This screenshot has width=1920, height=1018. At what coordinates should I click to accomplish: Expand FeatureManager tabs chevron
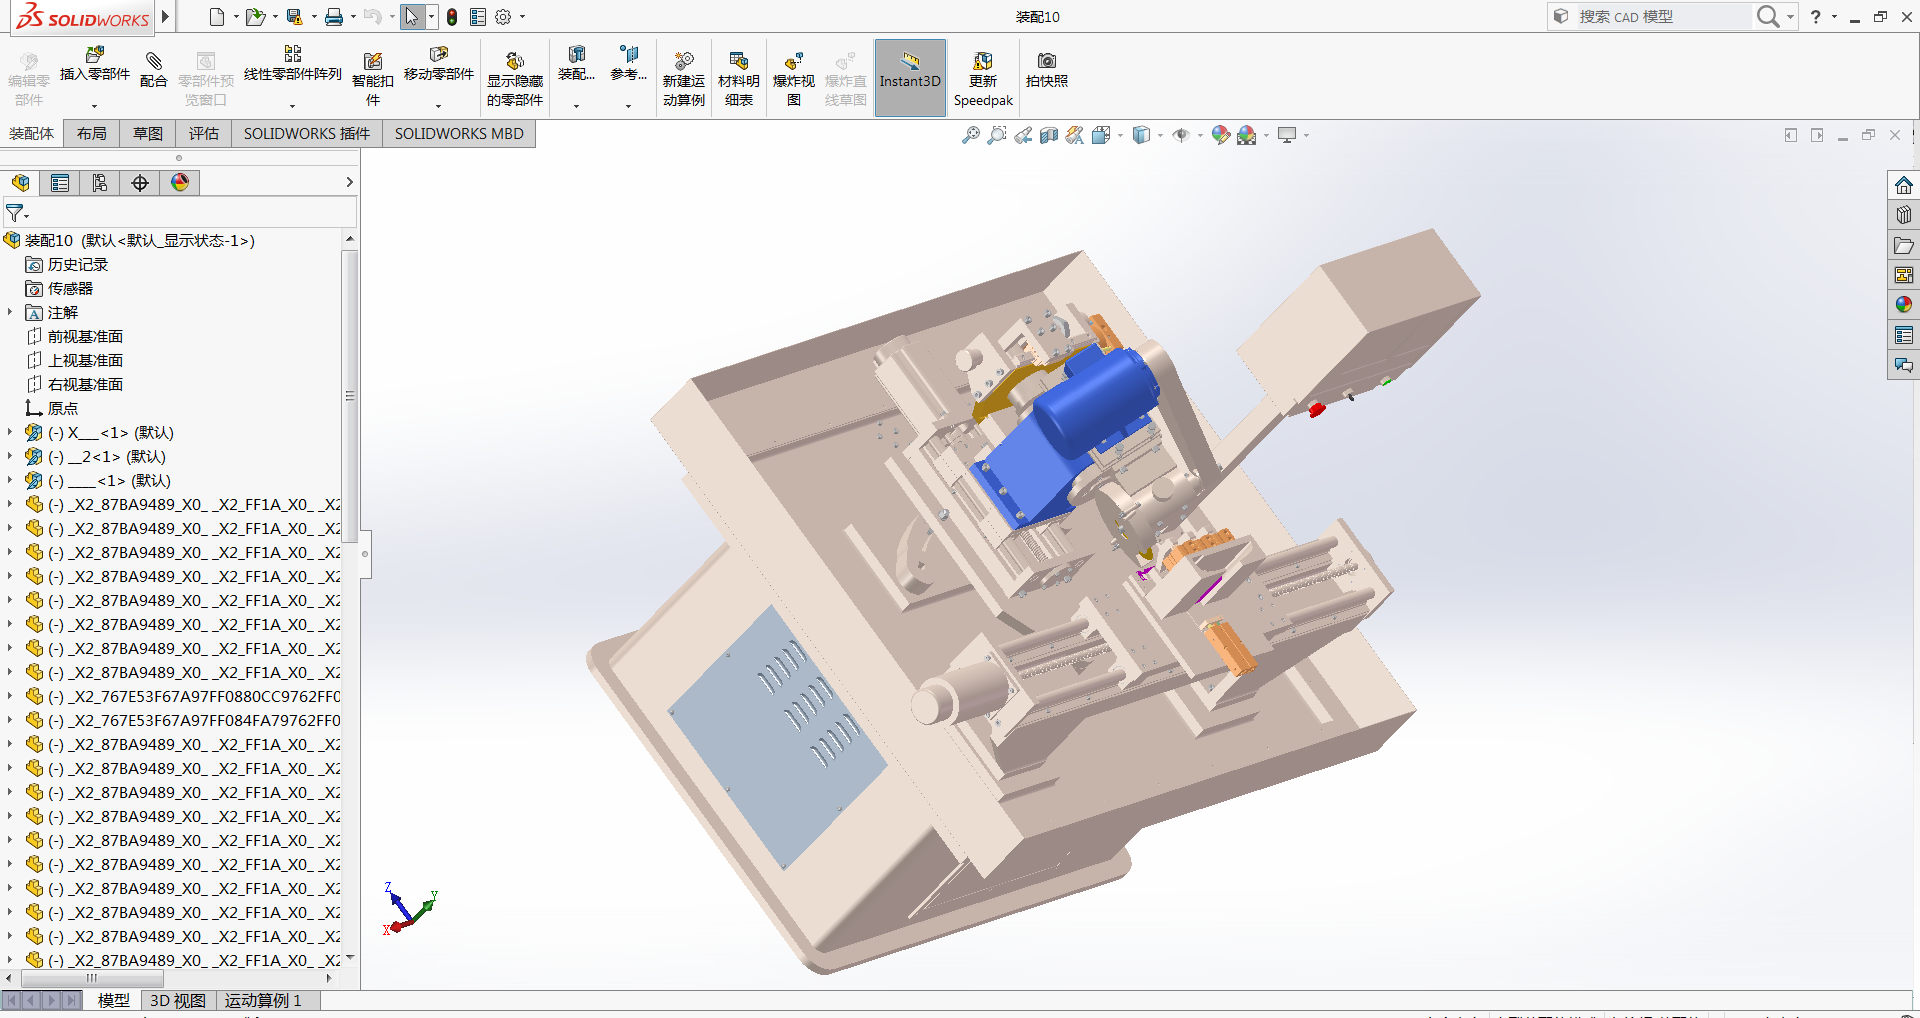(349, 182)
